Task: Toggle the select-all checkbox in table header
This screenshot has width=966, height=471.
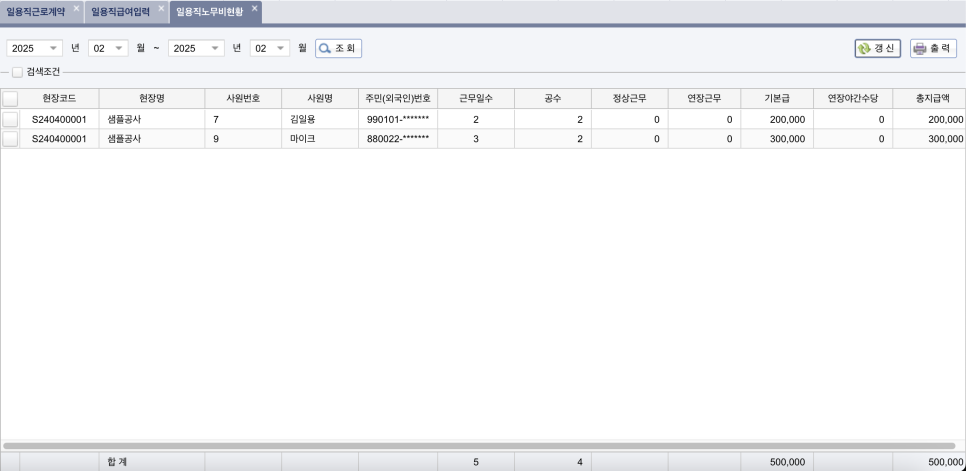Action: (x=10, y=99)
